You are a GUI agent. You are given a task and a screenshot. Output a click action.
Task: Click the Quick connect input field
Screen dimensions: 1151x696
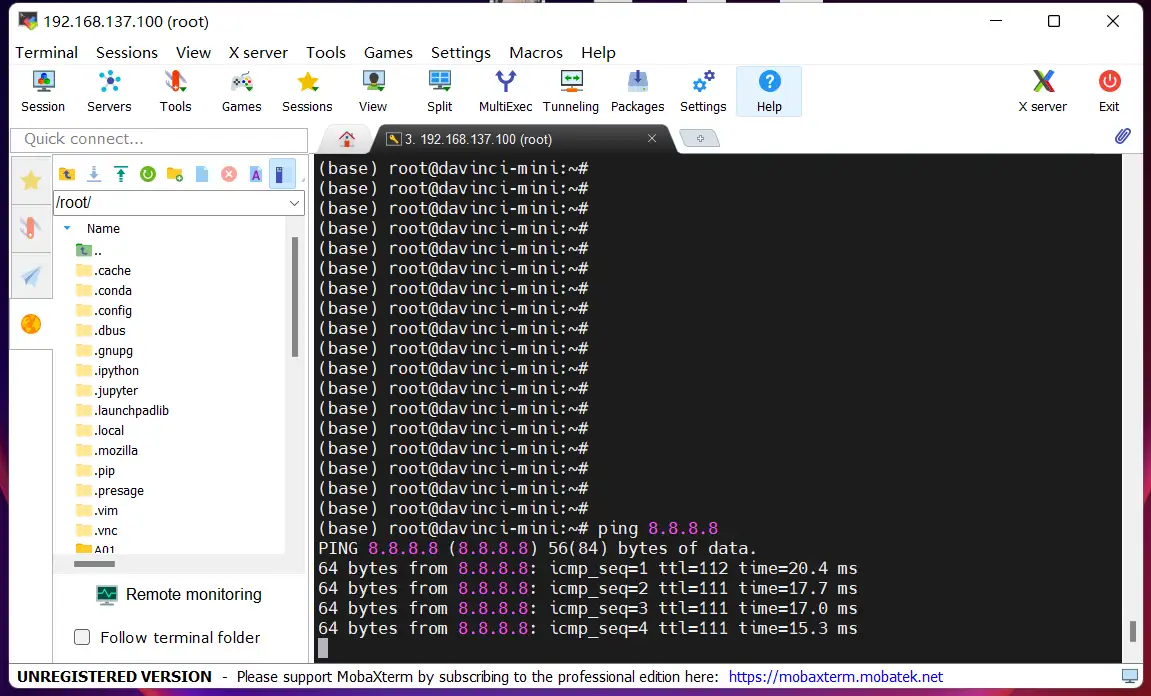pos(159,139)
